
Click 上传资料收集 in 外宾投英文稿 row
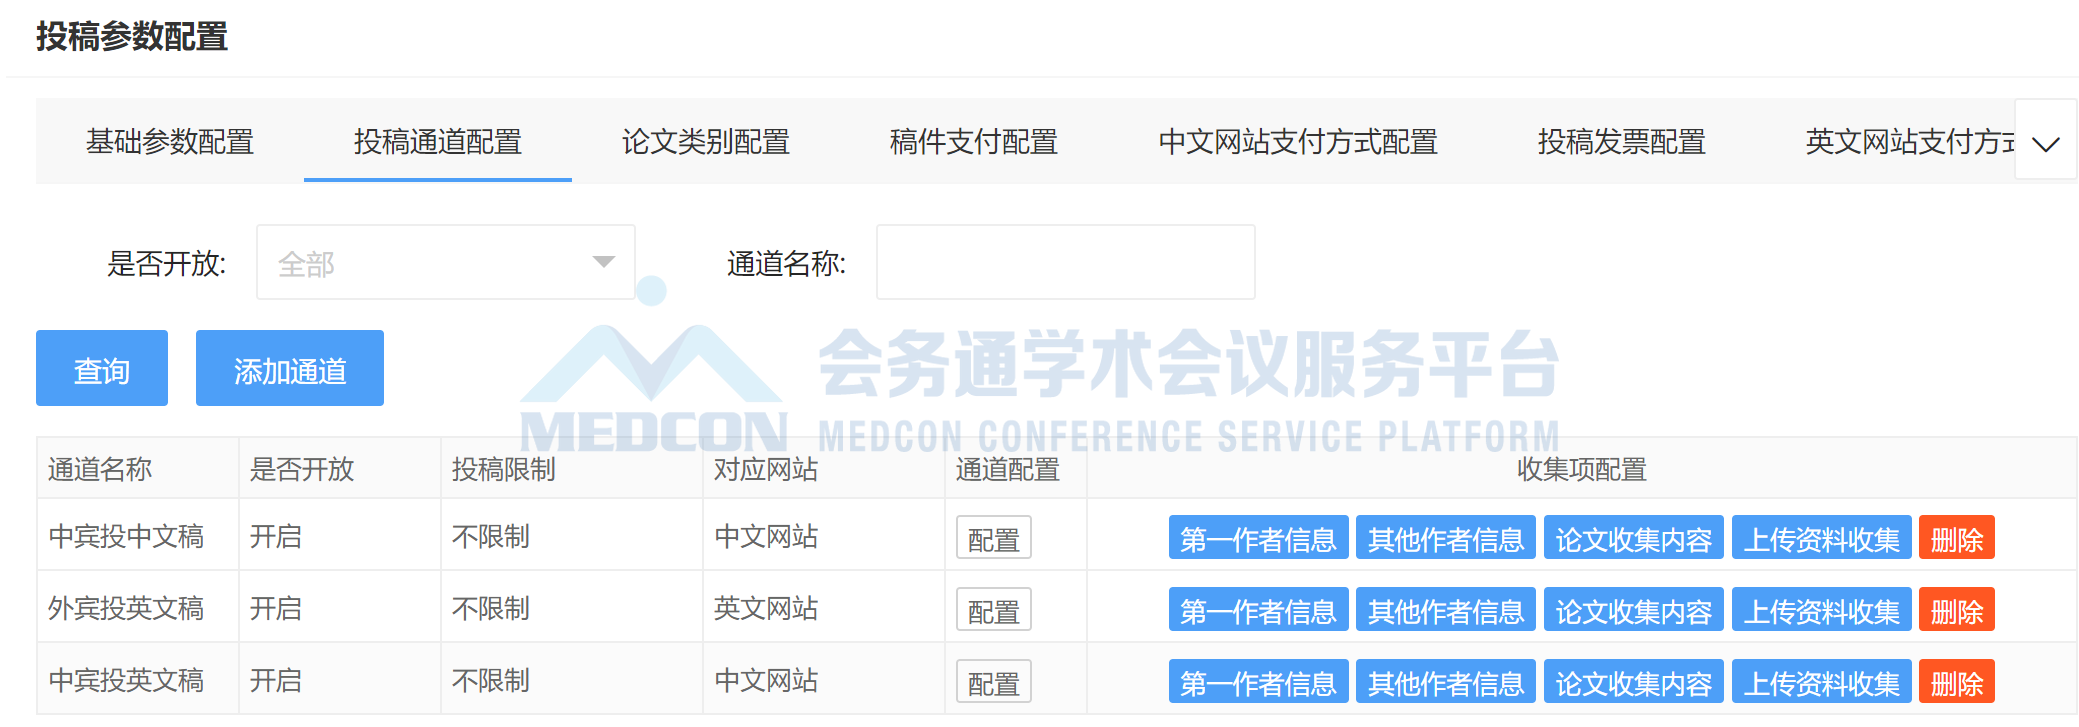(x=1821, y=611)
